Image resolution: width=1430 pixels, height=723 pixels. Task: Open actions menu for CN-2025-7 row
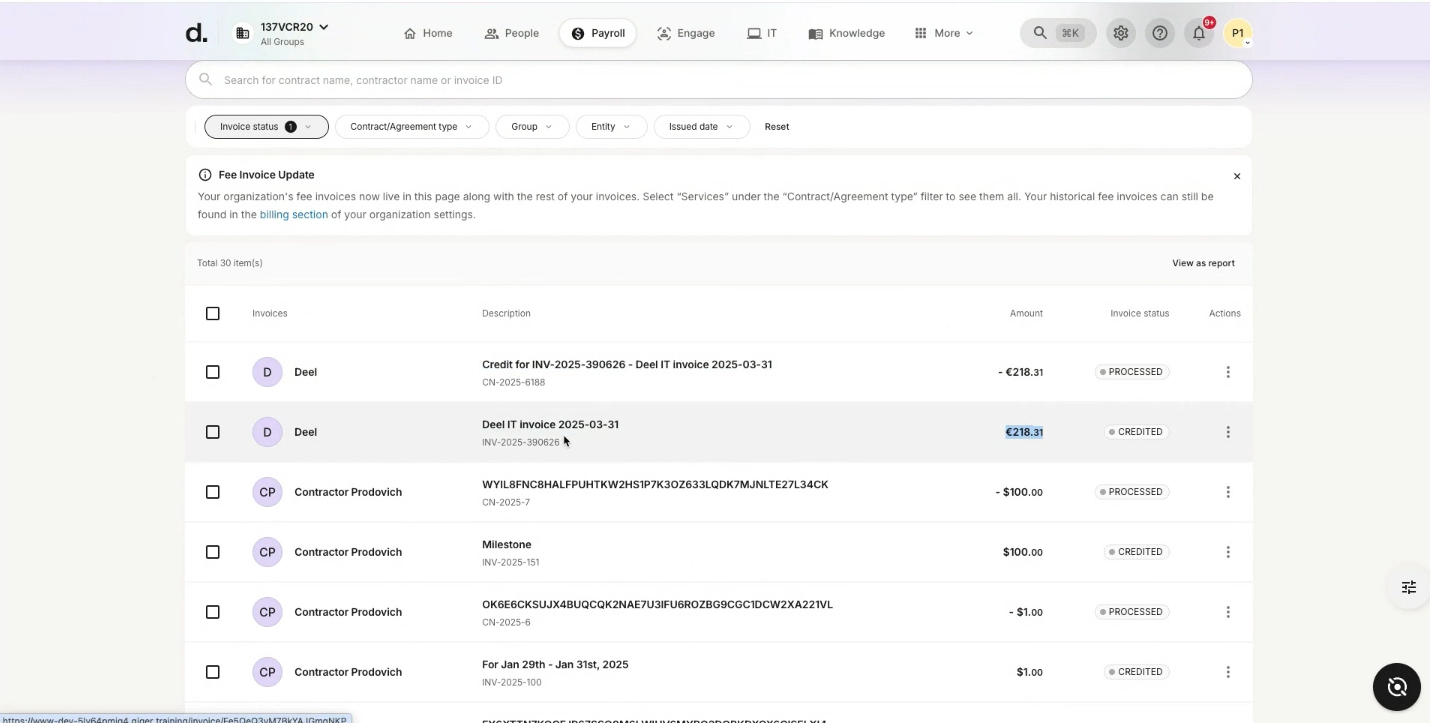[x=1228, y=492]
